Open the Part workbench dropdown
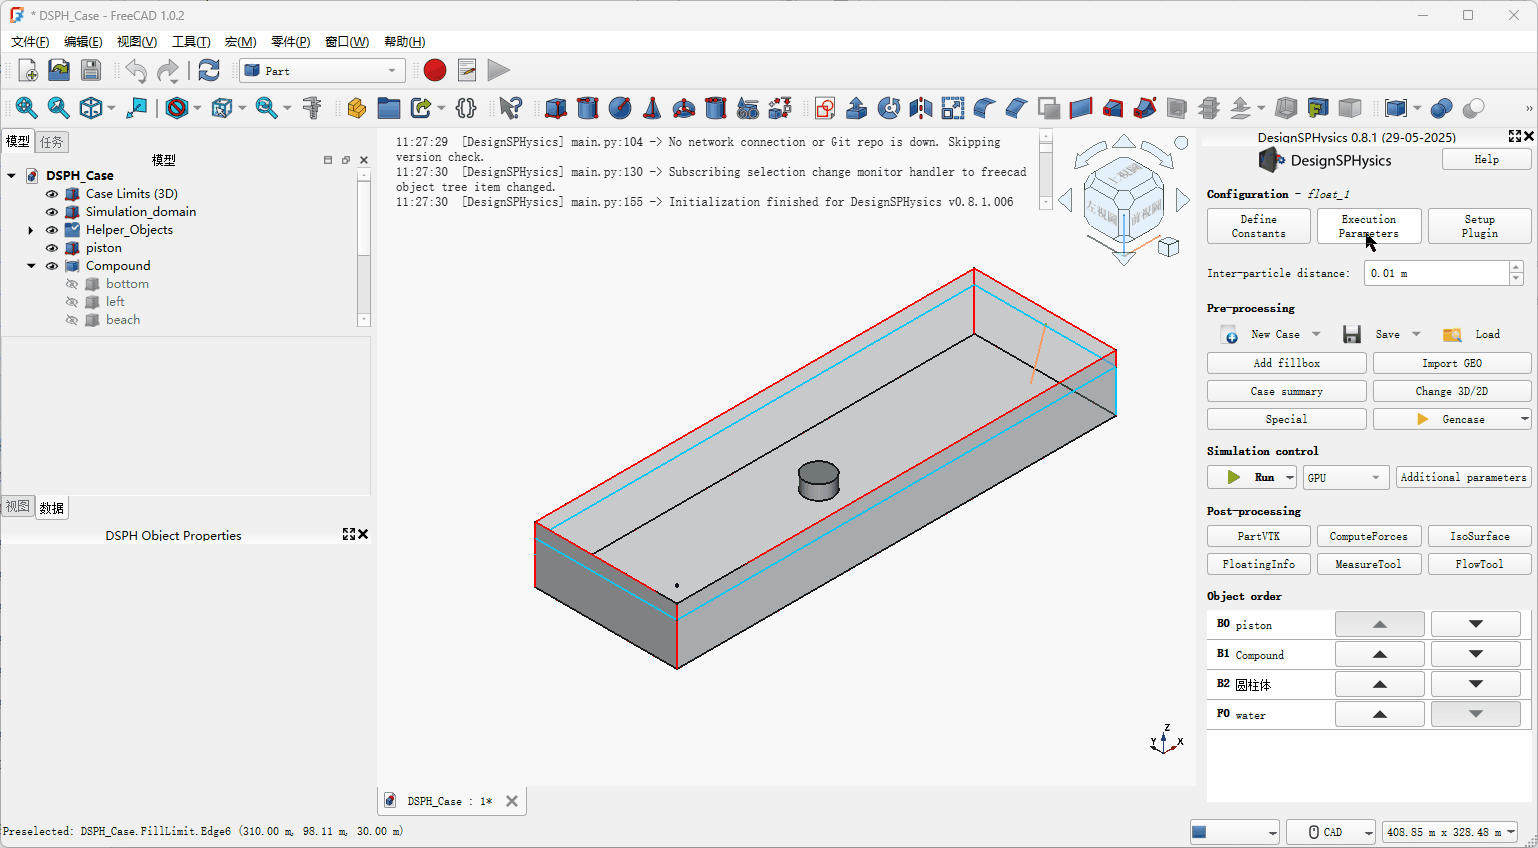Viewport: 1538px width, 848px height. point(322,71)
